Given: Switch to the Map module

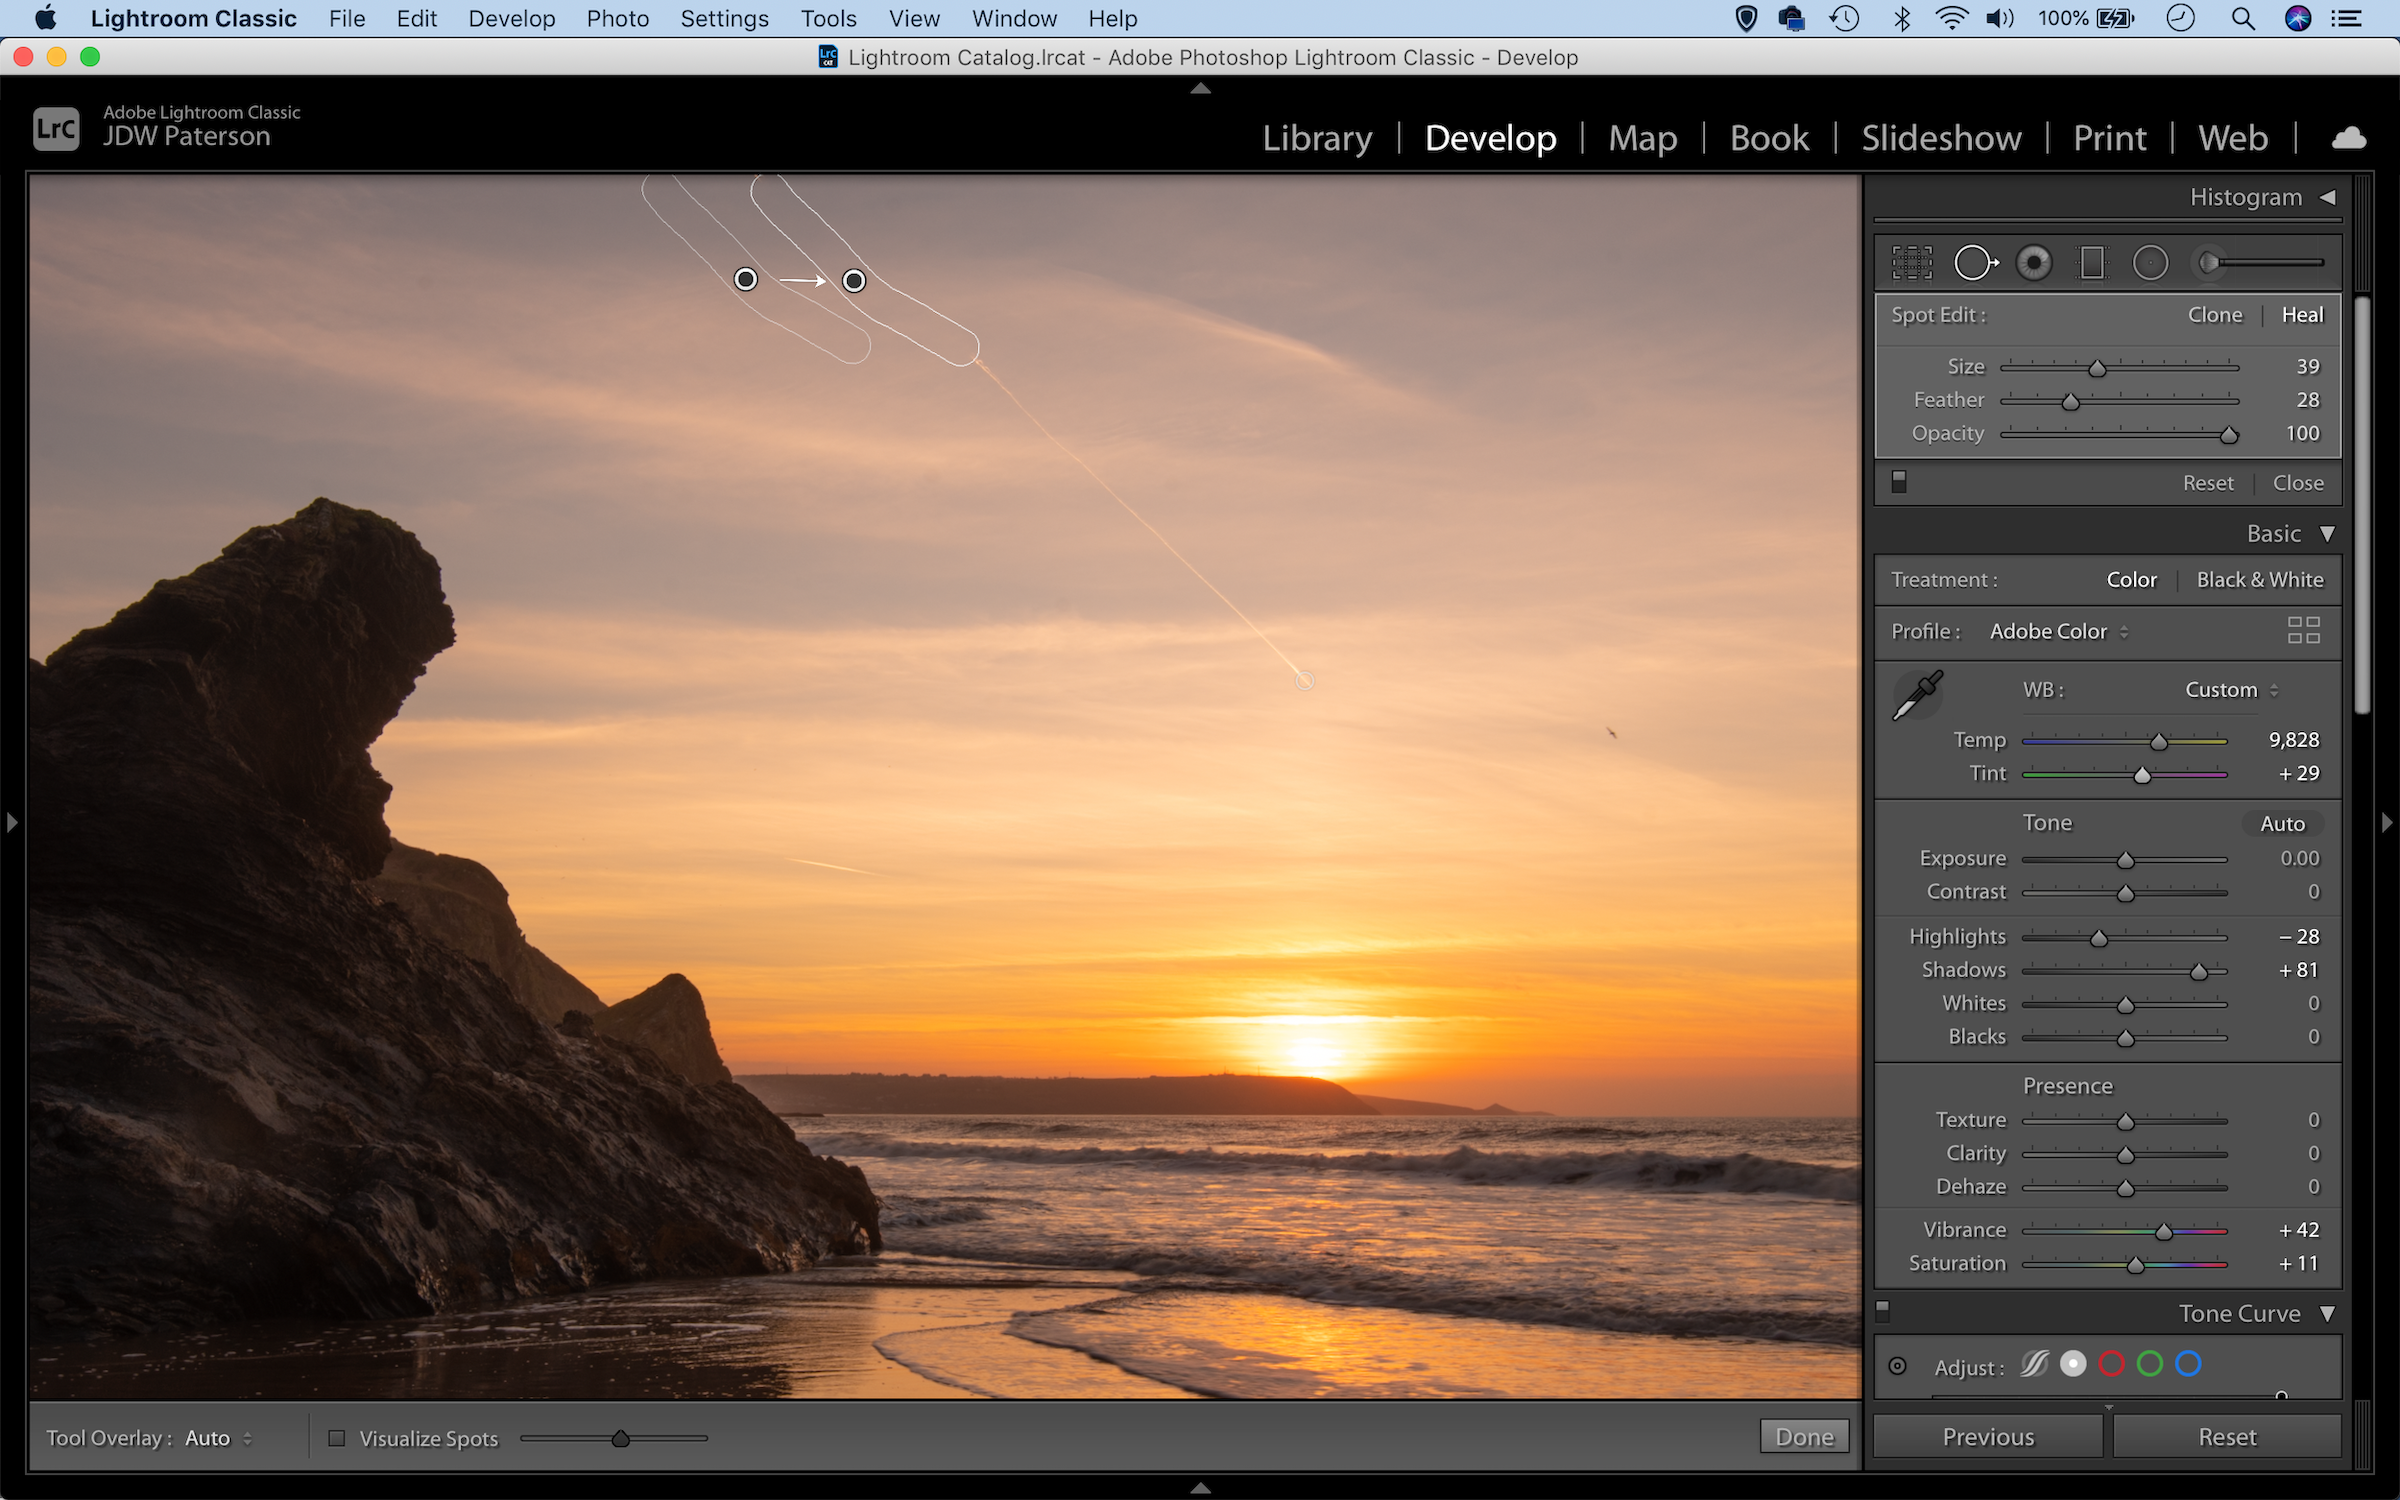Looking at the screenshot, I should (1643, 138).
